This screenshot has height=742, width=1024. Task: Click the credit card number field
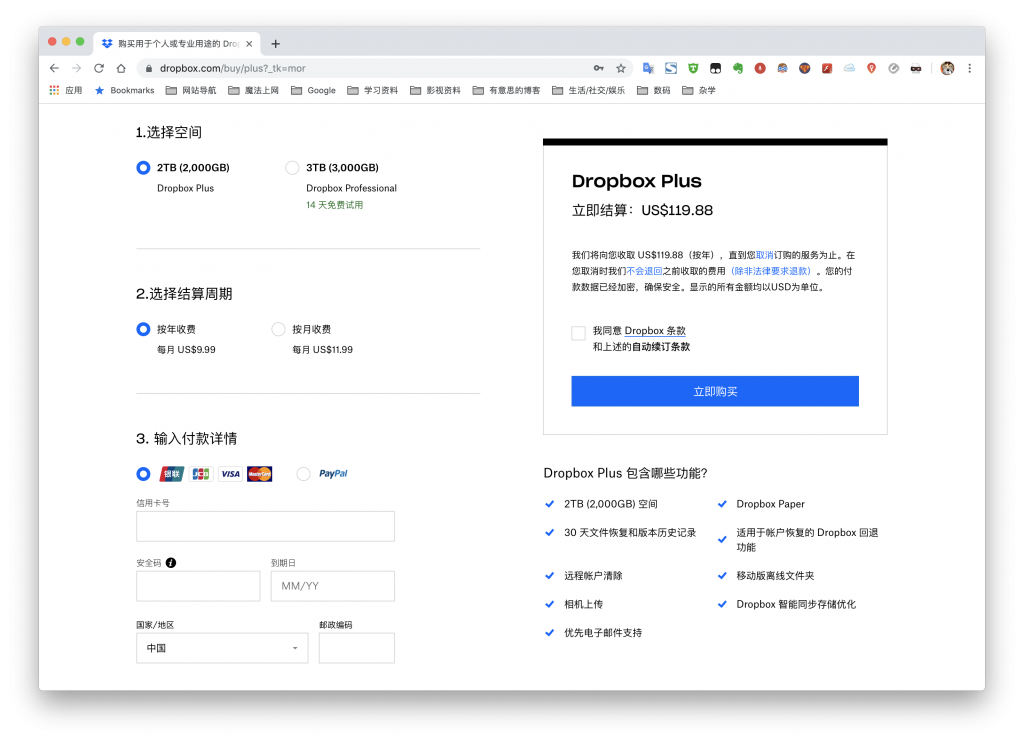click(265, 526)
